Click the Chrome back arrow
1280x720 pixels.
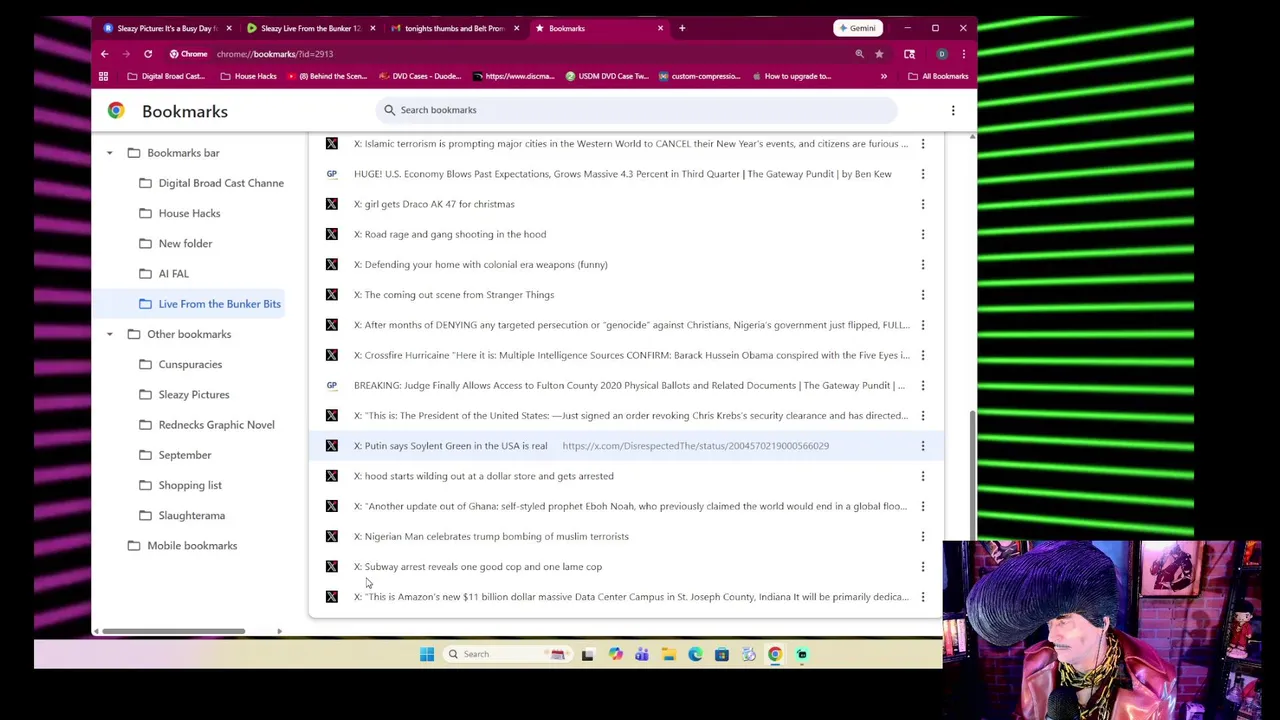point(104,54)
